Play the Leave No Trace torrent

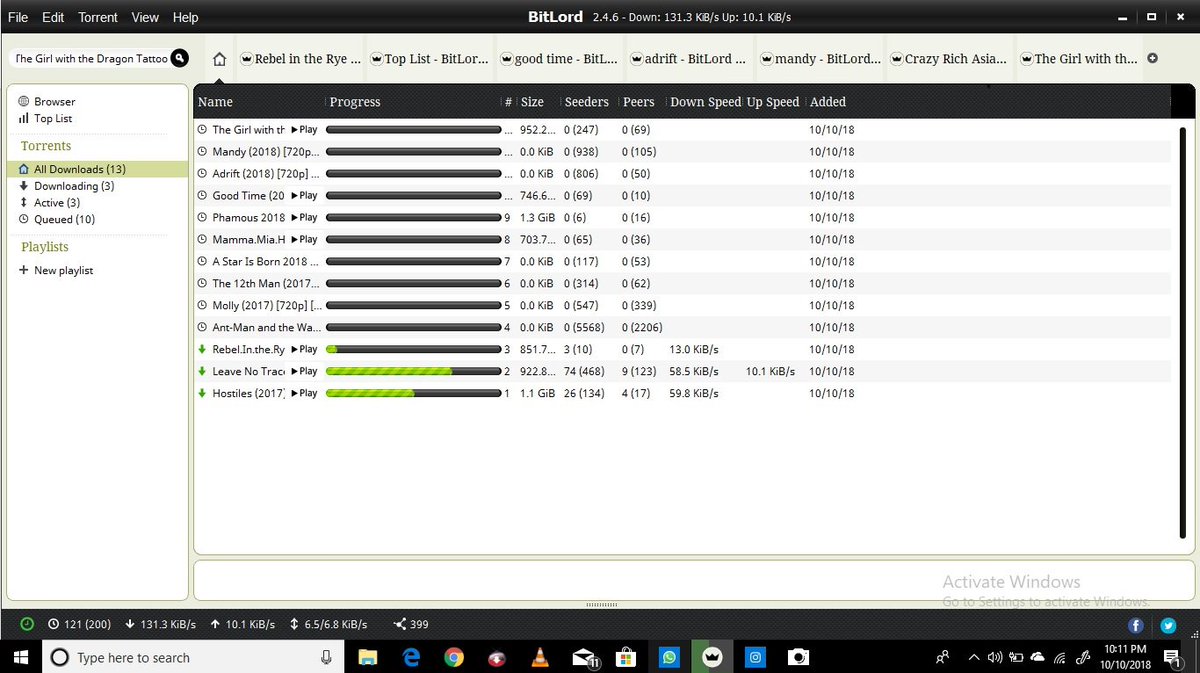(304, 372)
